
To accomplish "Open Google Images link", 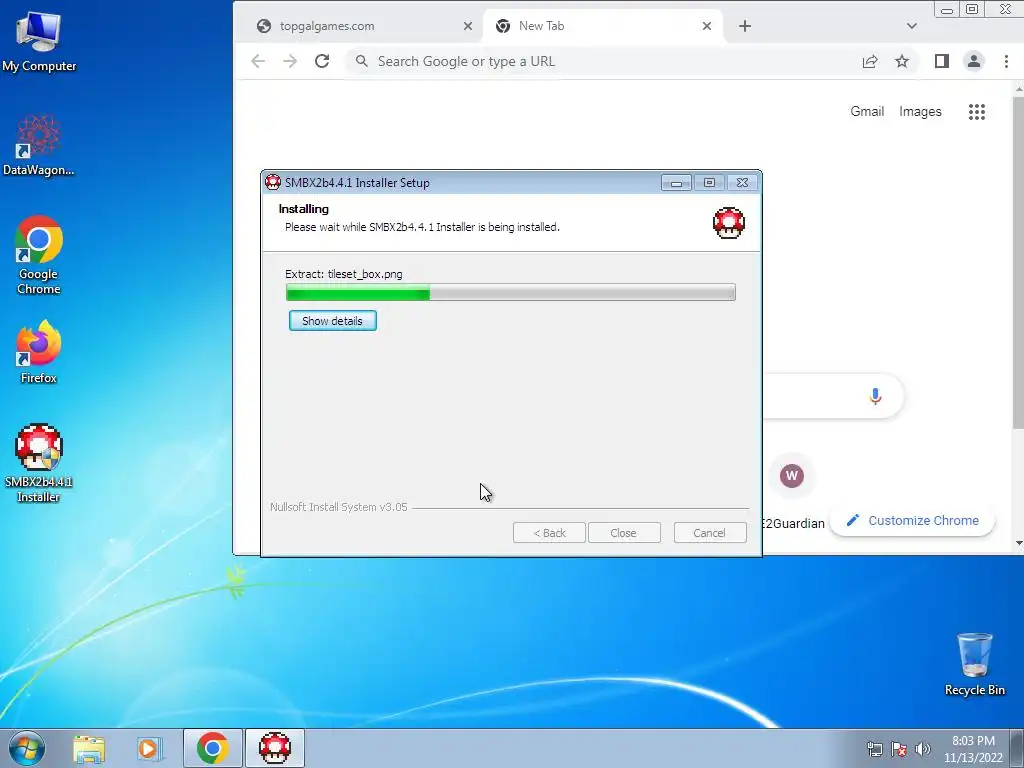I will [x=920, y=112].
